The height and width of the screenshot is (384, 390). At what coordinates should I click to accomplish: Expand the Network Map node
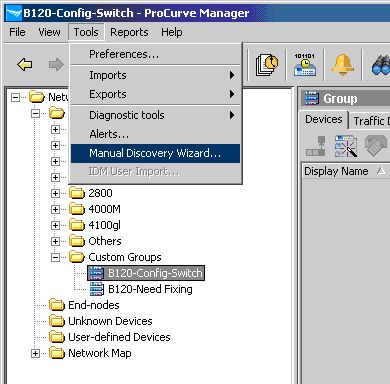[x=35, y=353]
